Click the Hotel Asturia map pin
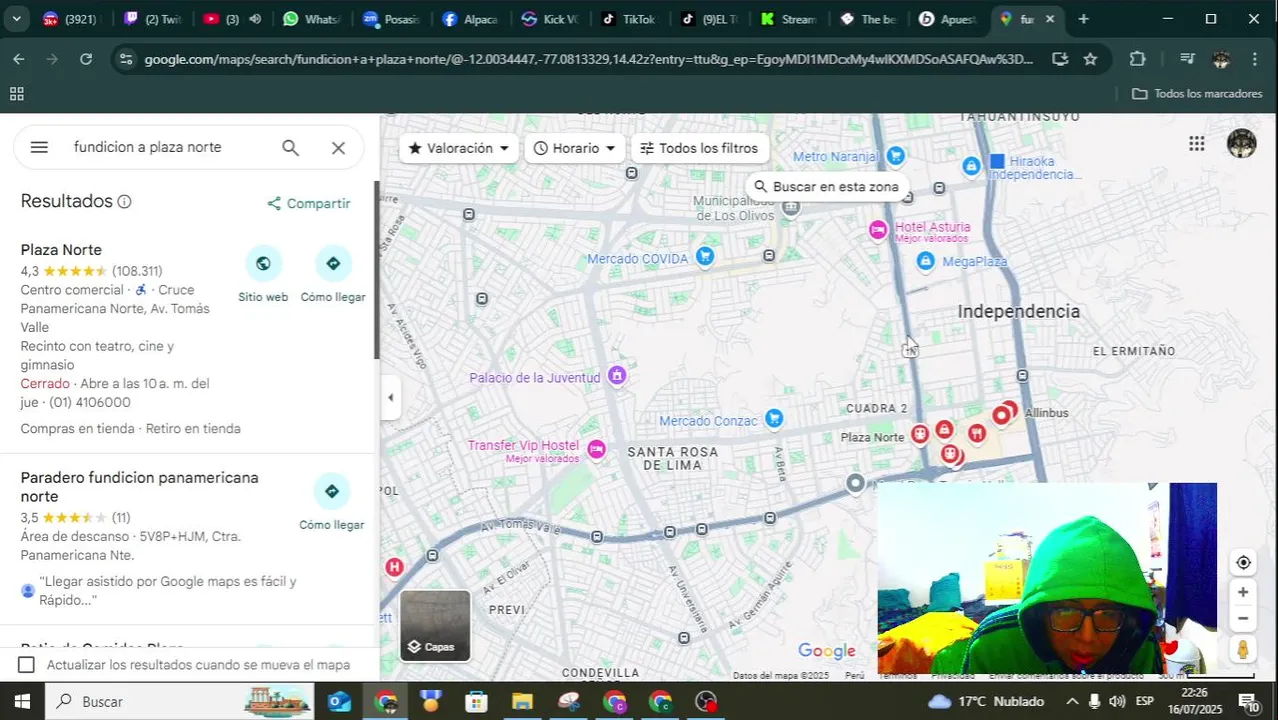Image resolution: width=1278 pixels, height=720 pixels. coord(878,230)
